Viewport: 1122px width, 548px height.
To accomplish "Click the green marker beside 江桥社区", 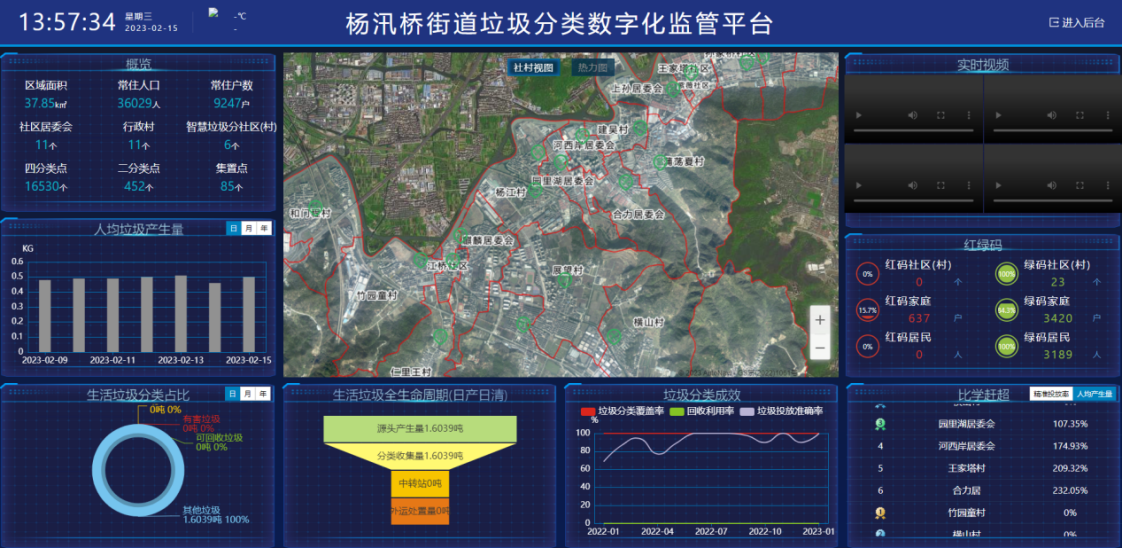I will pos(419,260).
